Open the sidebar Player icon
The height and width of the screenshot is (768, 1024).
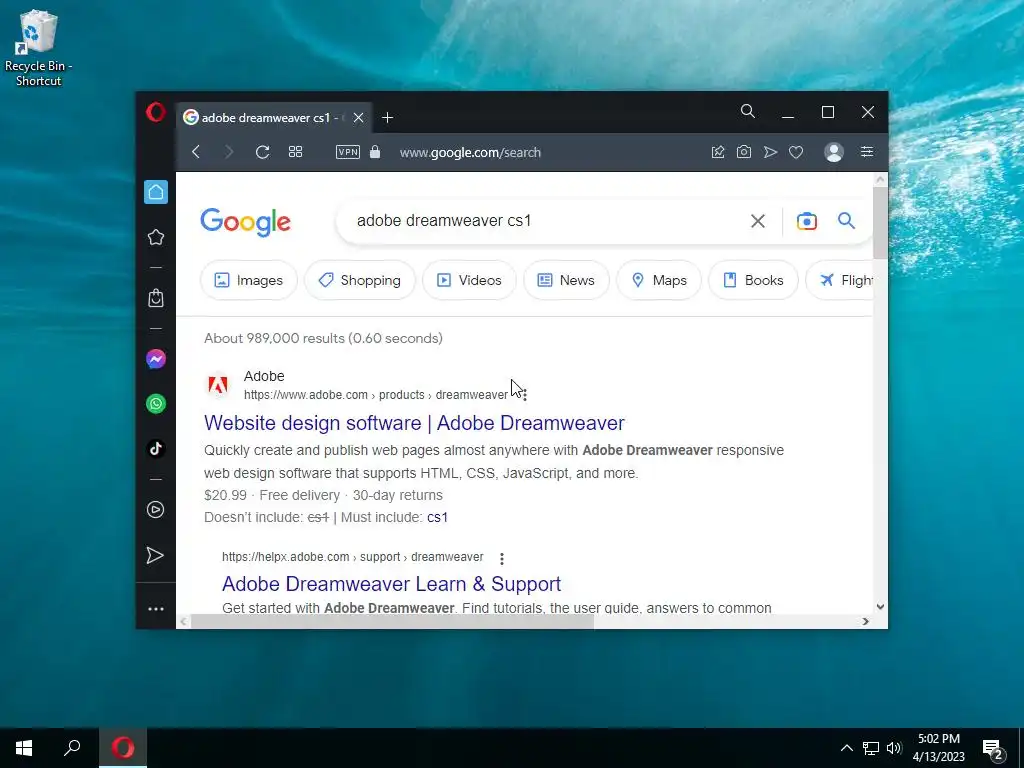(x=155, y=509)
